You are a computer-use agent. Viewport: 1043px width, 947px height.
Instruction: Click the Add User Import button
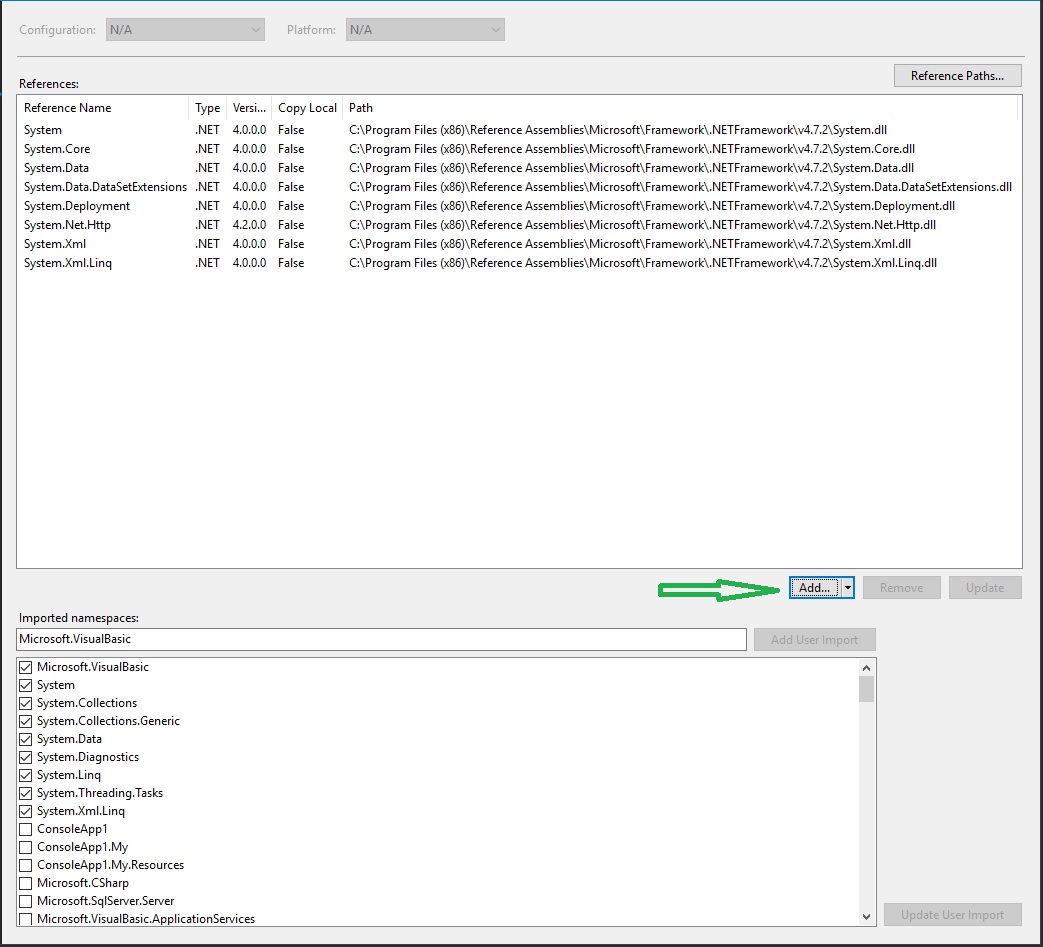814,640
